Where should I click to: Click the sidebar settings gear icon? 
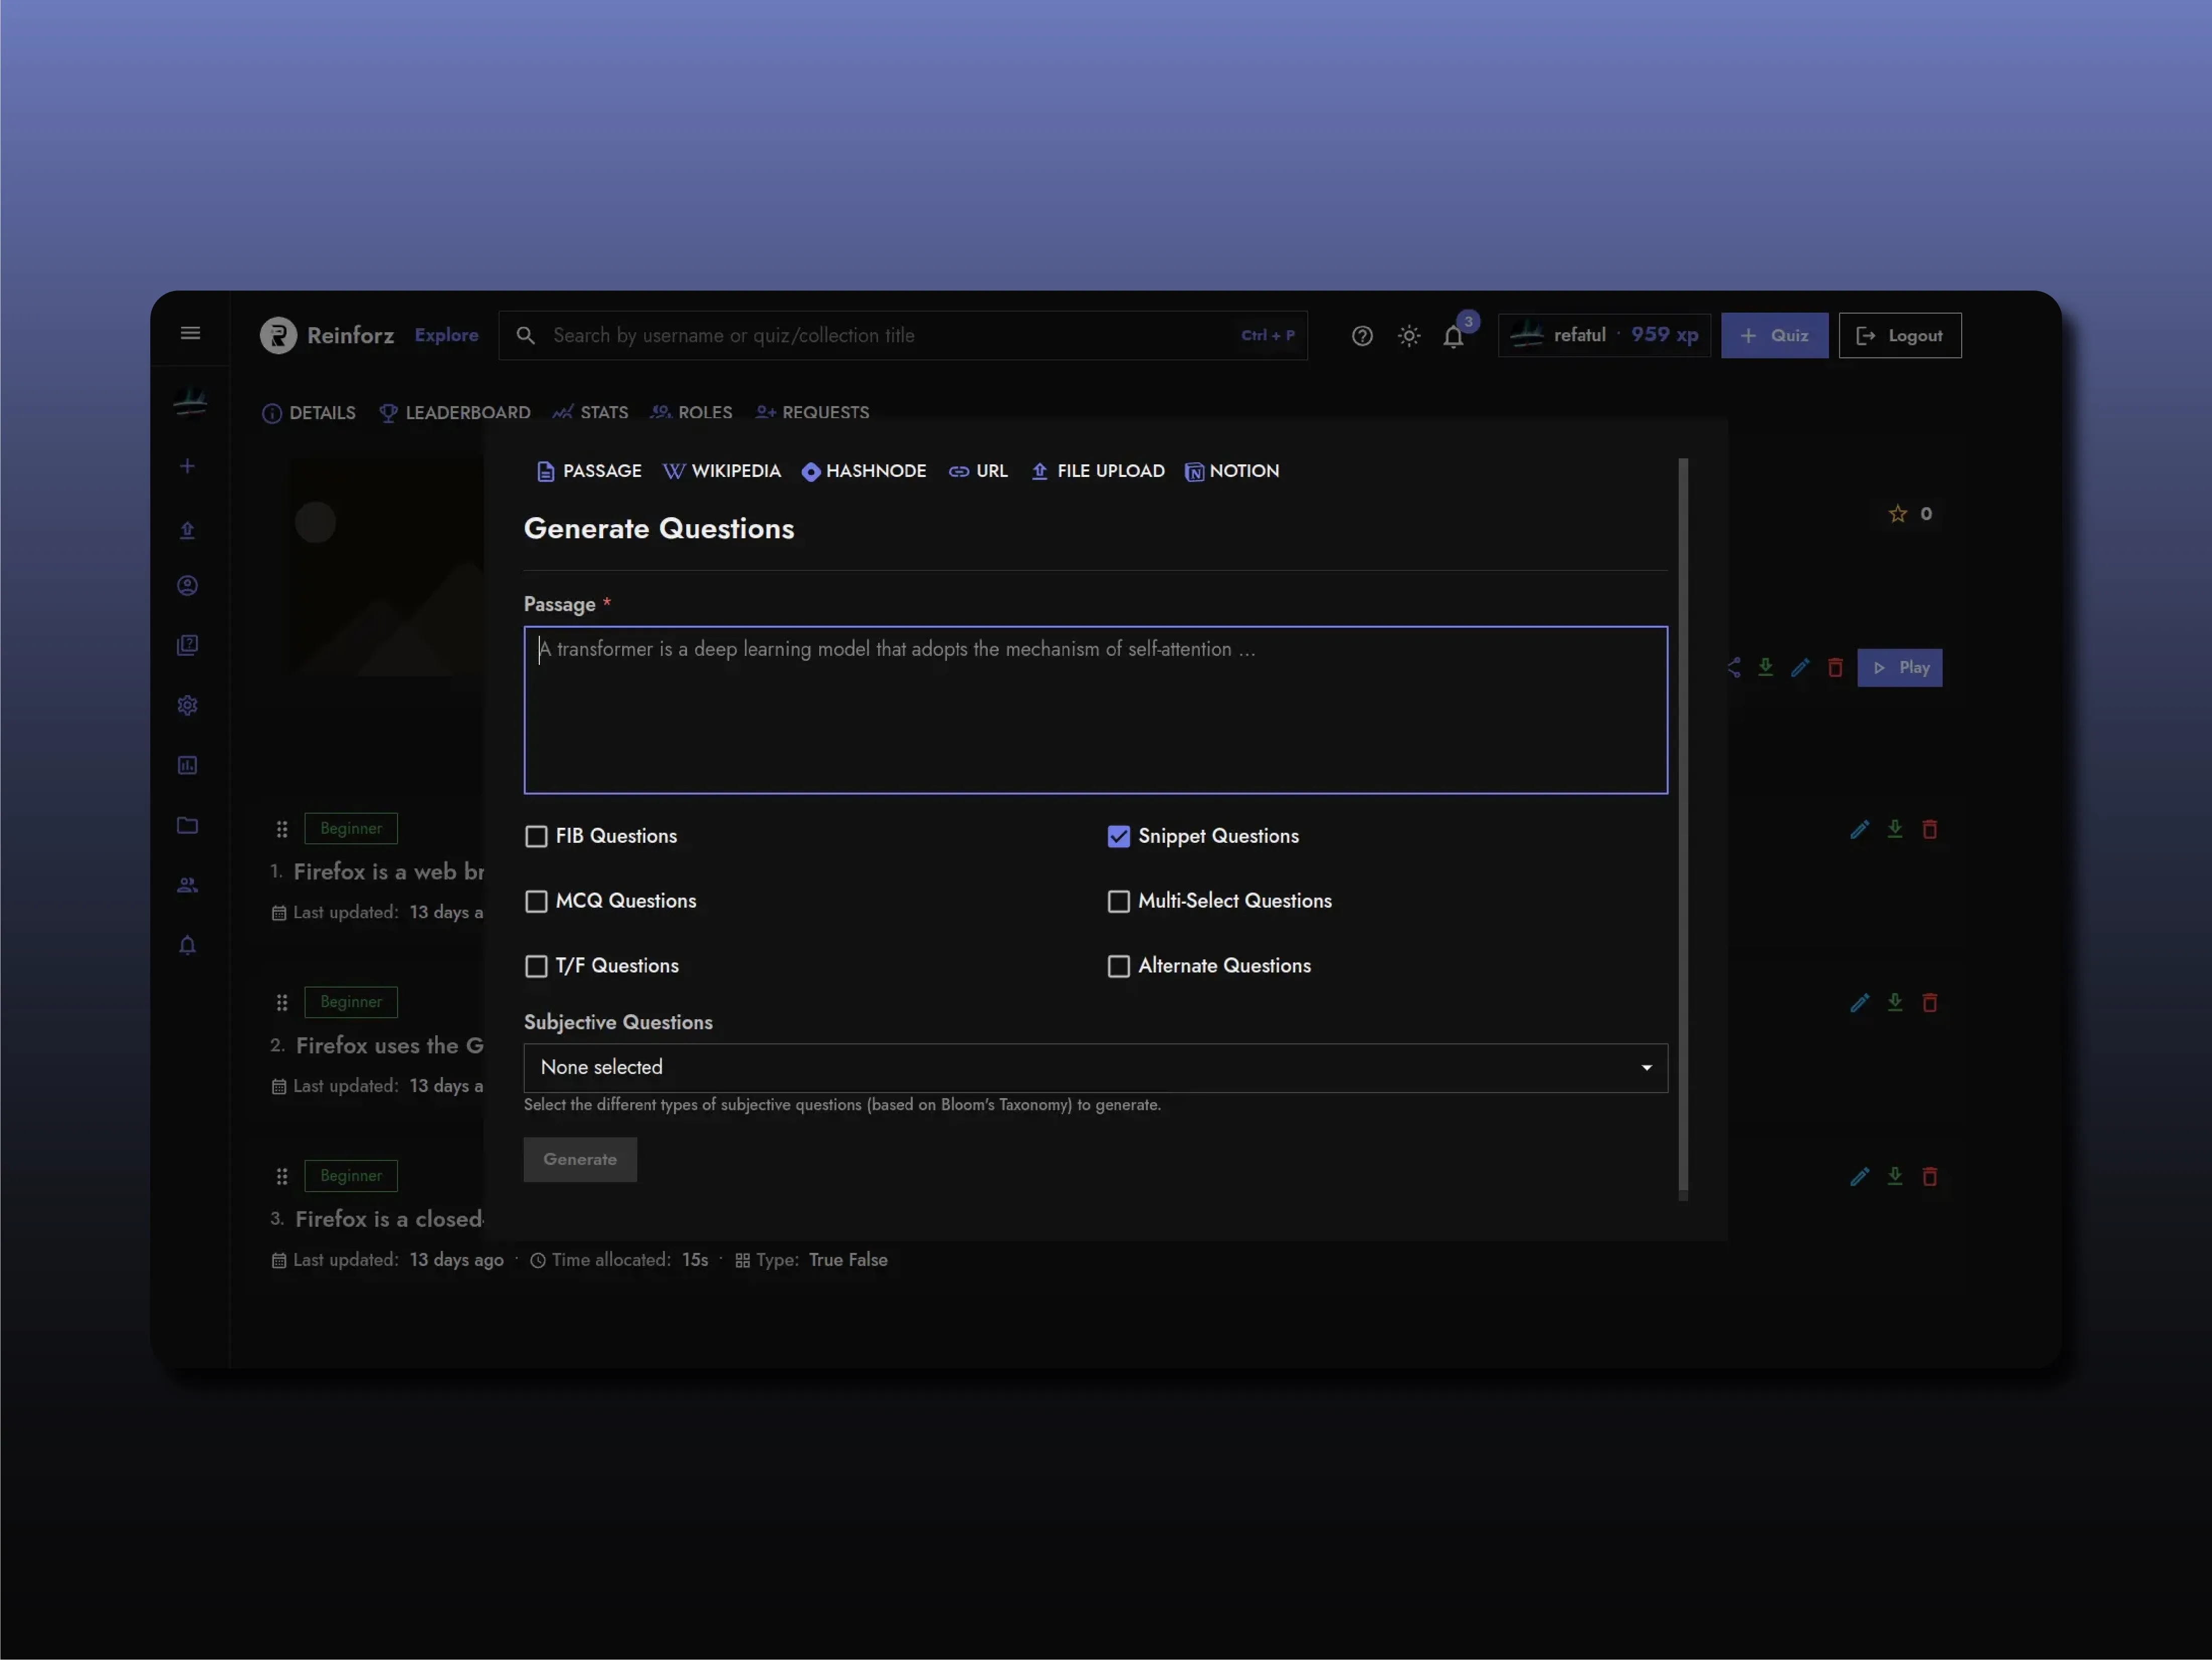pos(187,706)
